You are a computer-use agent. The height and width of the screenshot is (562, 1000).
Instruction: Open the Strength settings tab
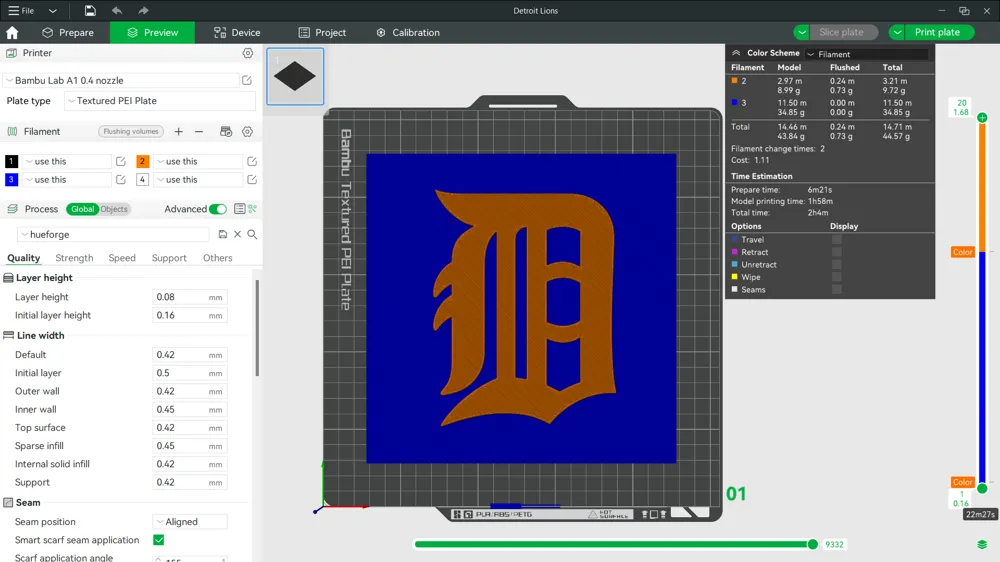tap(74, 258)
